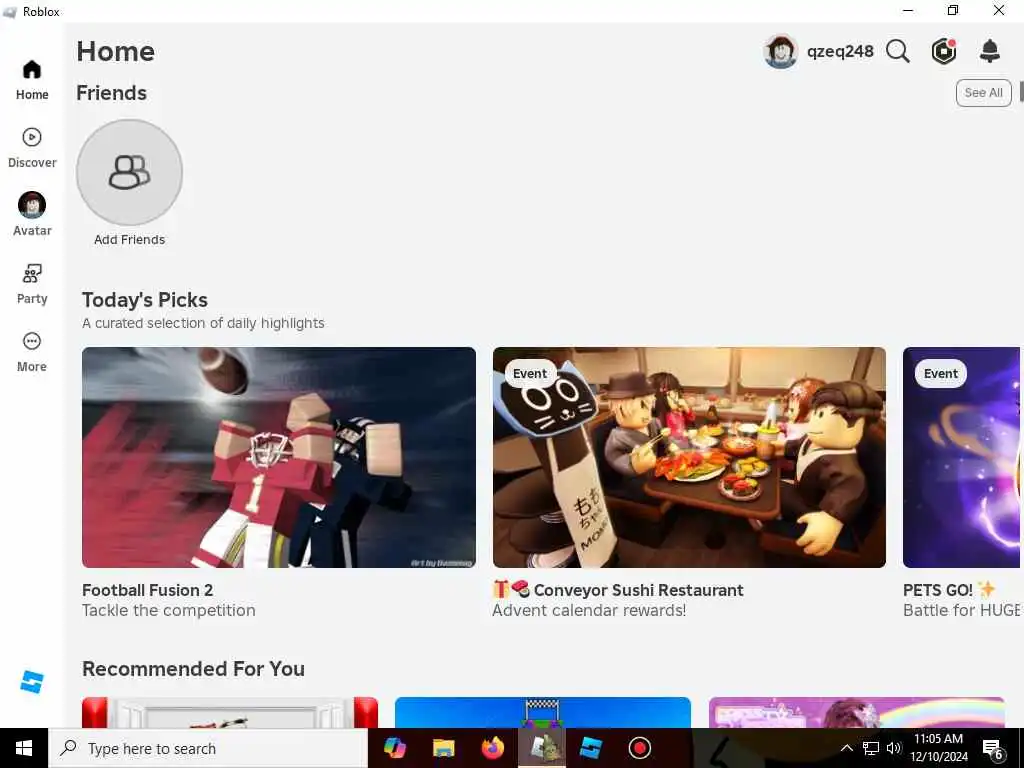
Task: Open the Home tab in sidebar
Action: coord(31,80)
